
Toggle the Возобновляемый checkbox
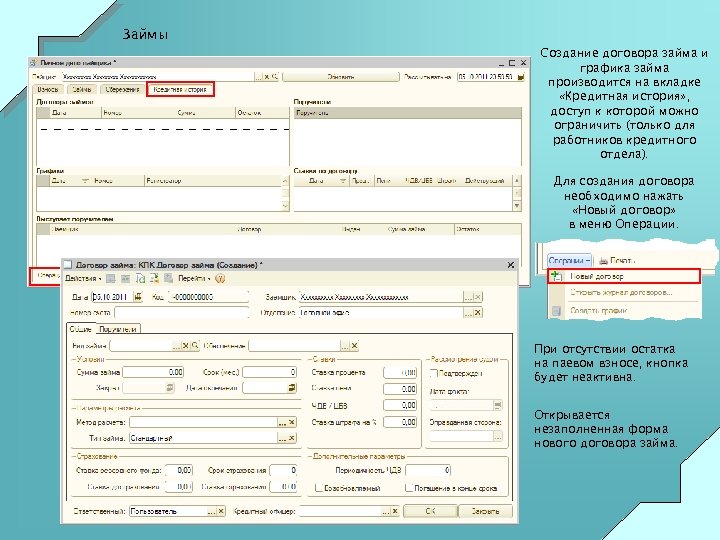coord(319,488)
